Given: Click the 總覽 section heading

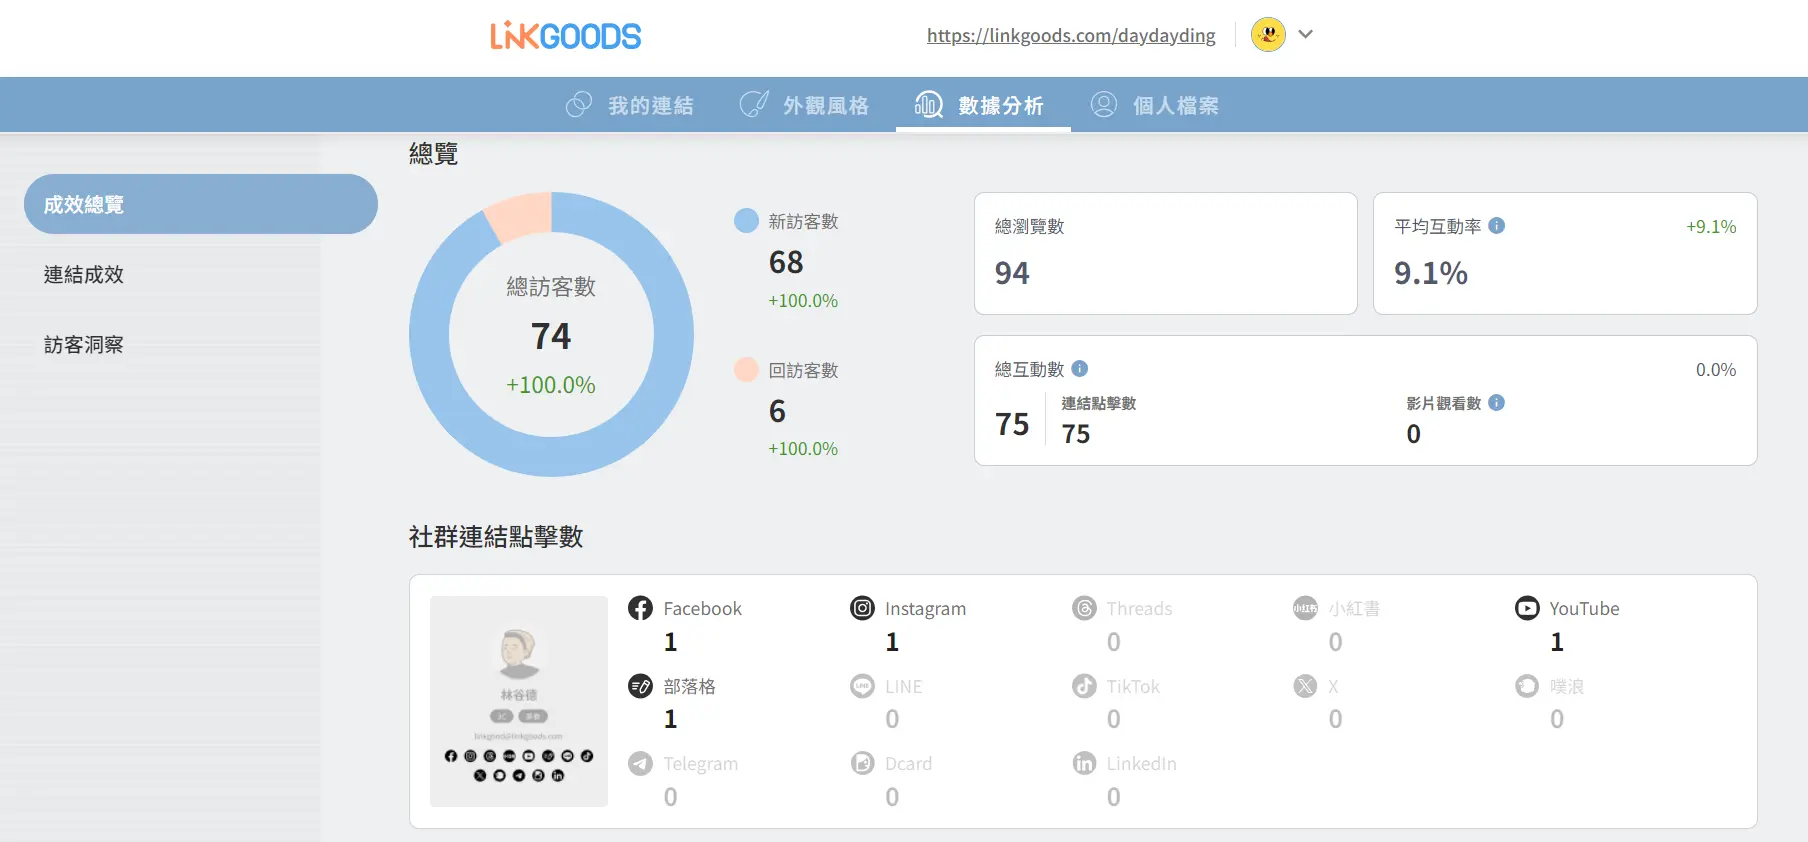Looking at the screenshot, I should click(x=433, y=153).
